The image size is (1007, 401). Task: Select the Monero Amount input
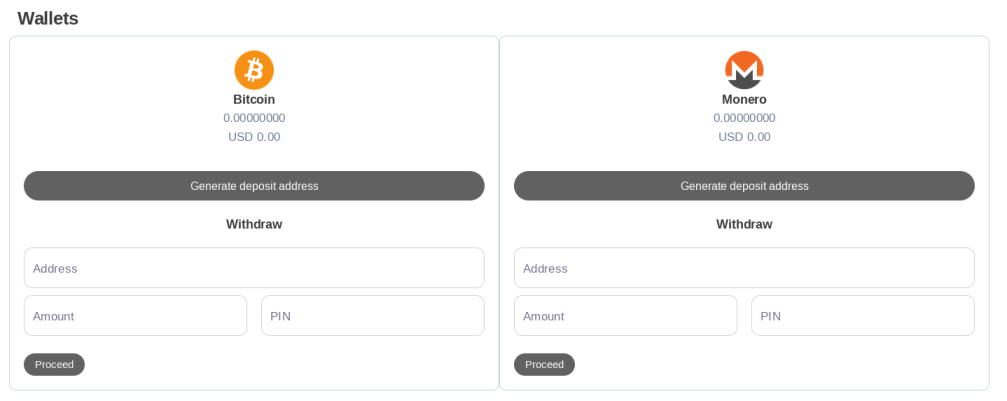625,316
